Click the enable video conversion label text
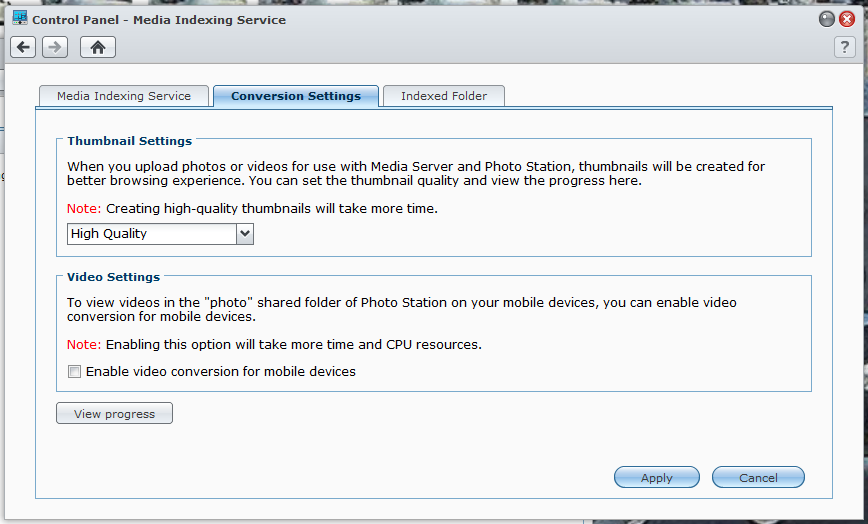Screen dimensions: 868x524 coord(221,371)
